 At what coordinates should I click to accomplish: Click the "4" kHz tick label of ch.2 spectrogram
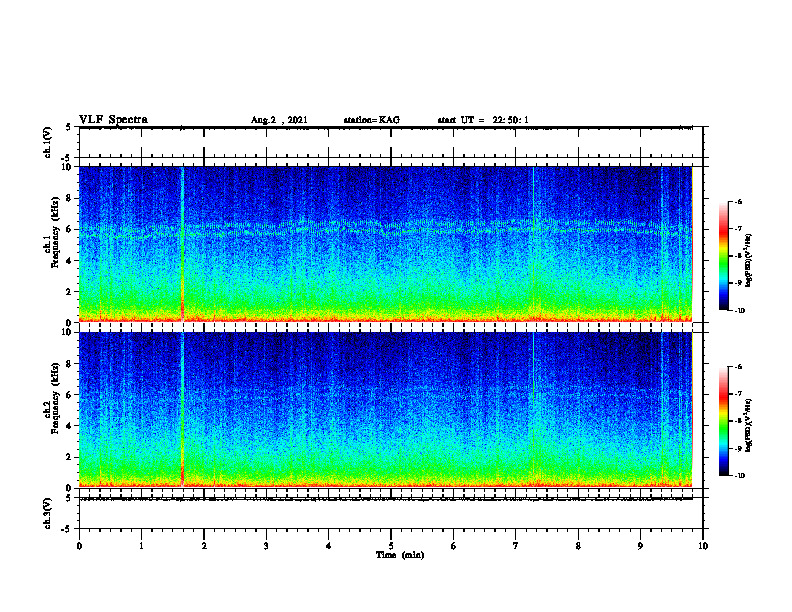70,426
